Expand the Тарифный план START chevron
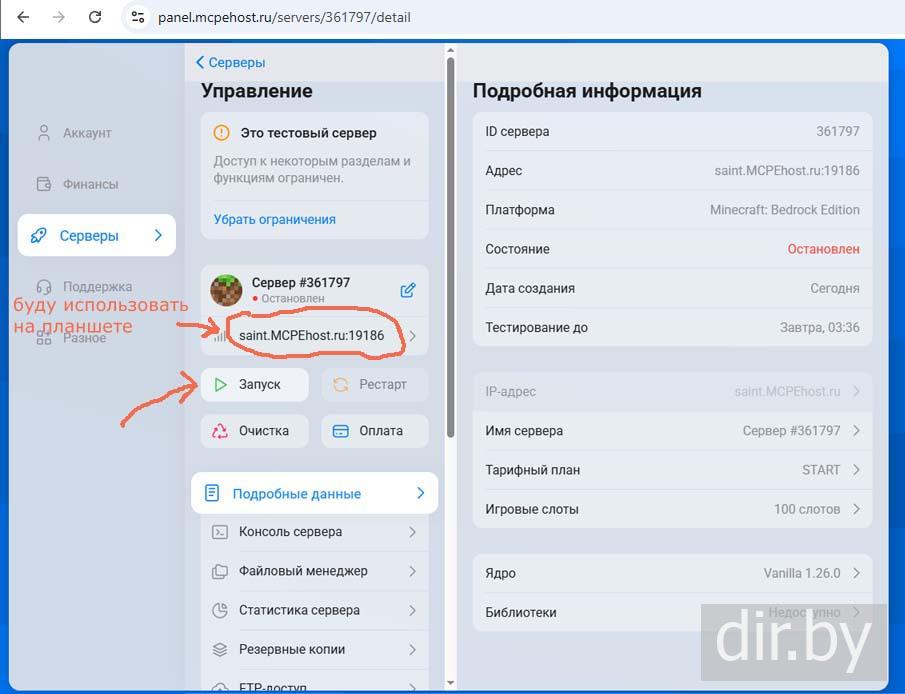 pyautogui.click(x=857, y=469)
